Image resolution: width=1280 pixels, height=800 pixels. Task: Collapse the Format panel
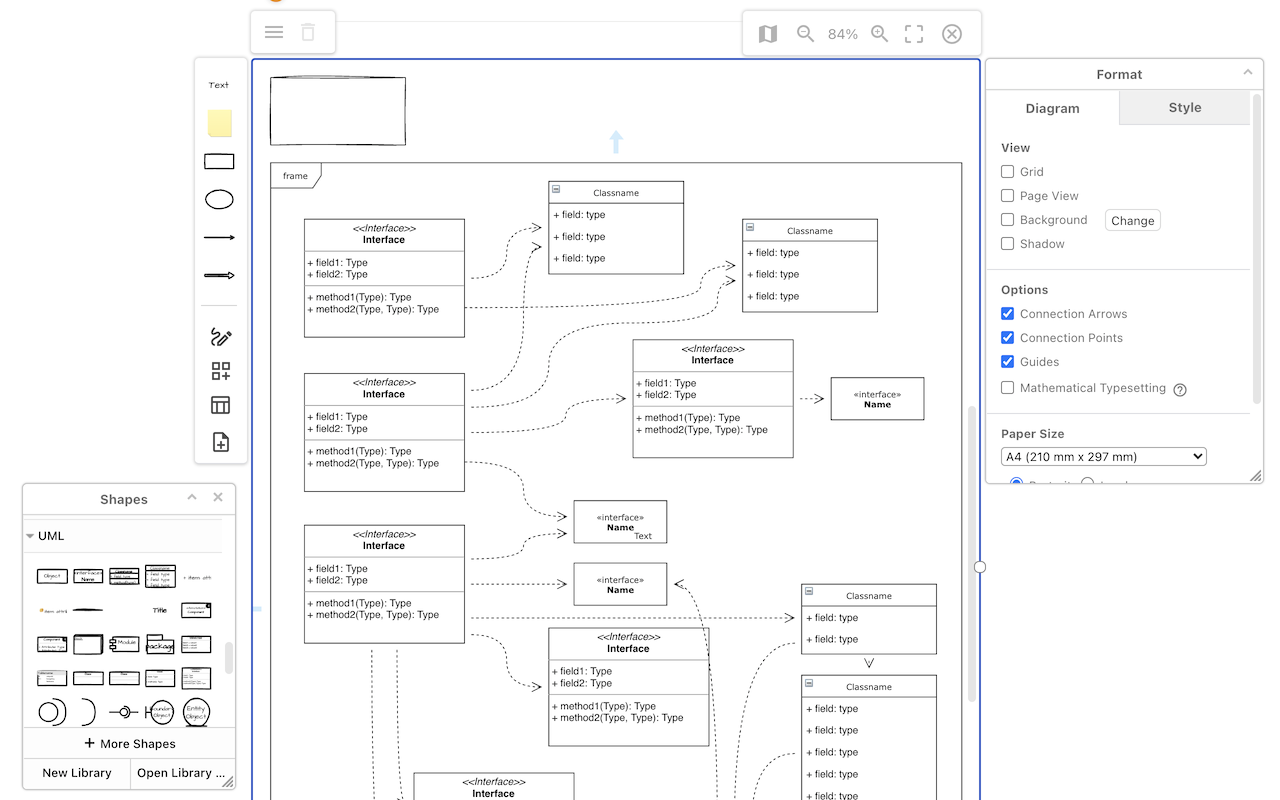pyautogui.click(x=1247, y=72)
